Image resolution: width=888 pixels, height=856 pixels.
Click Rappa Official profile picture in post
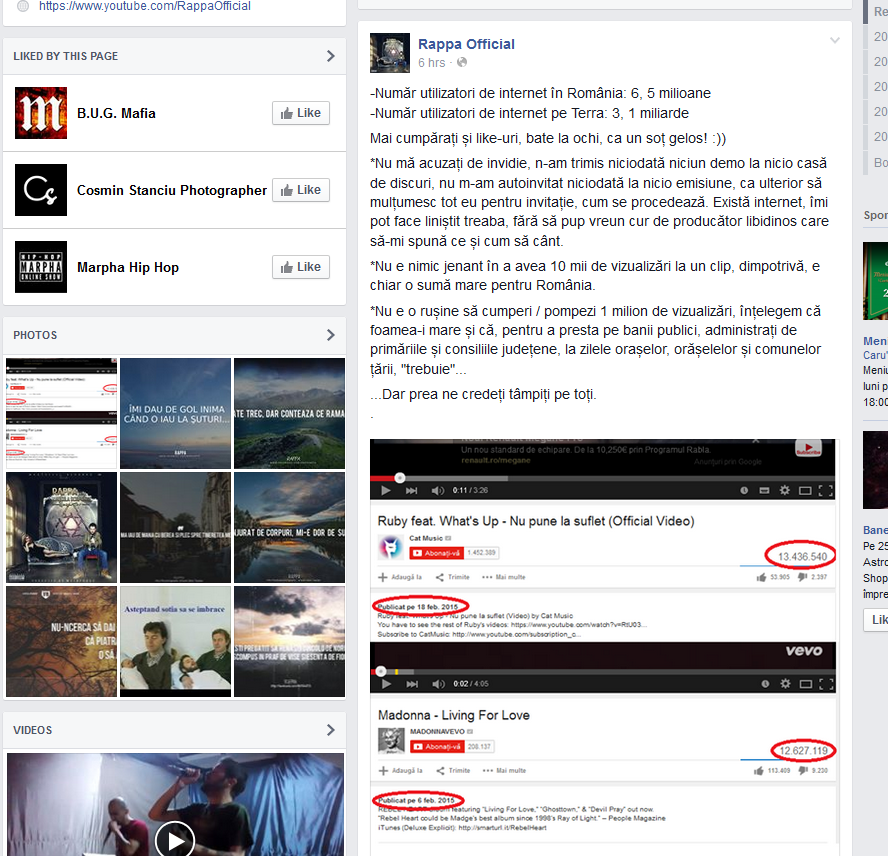pos(389,52)
